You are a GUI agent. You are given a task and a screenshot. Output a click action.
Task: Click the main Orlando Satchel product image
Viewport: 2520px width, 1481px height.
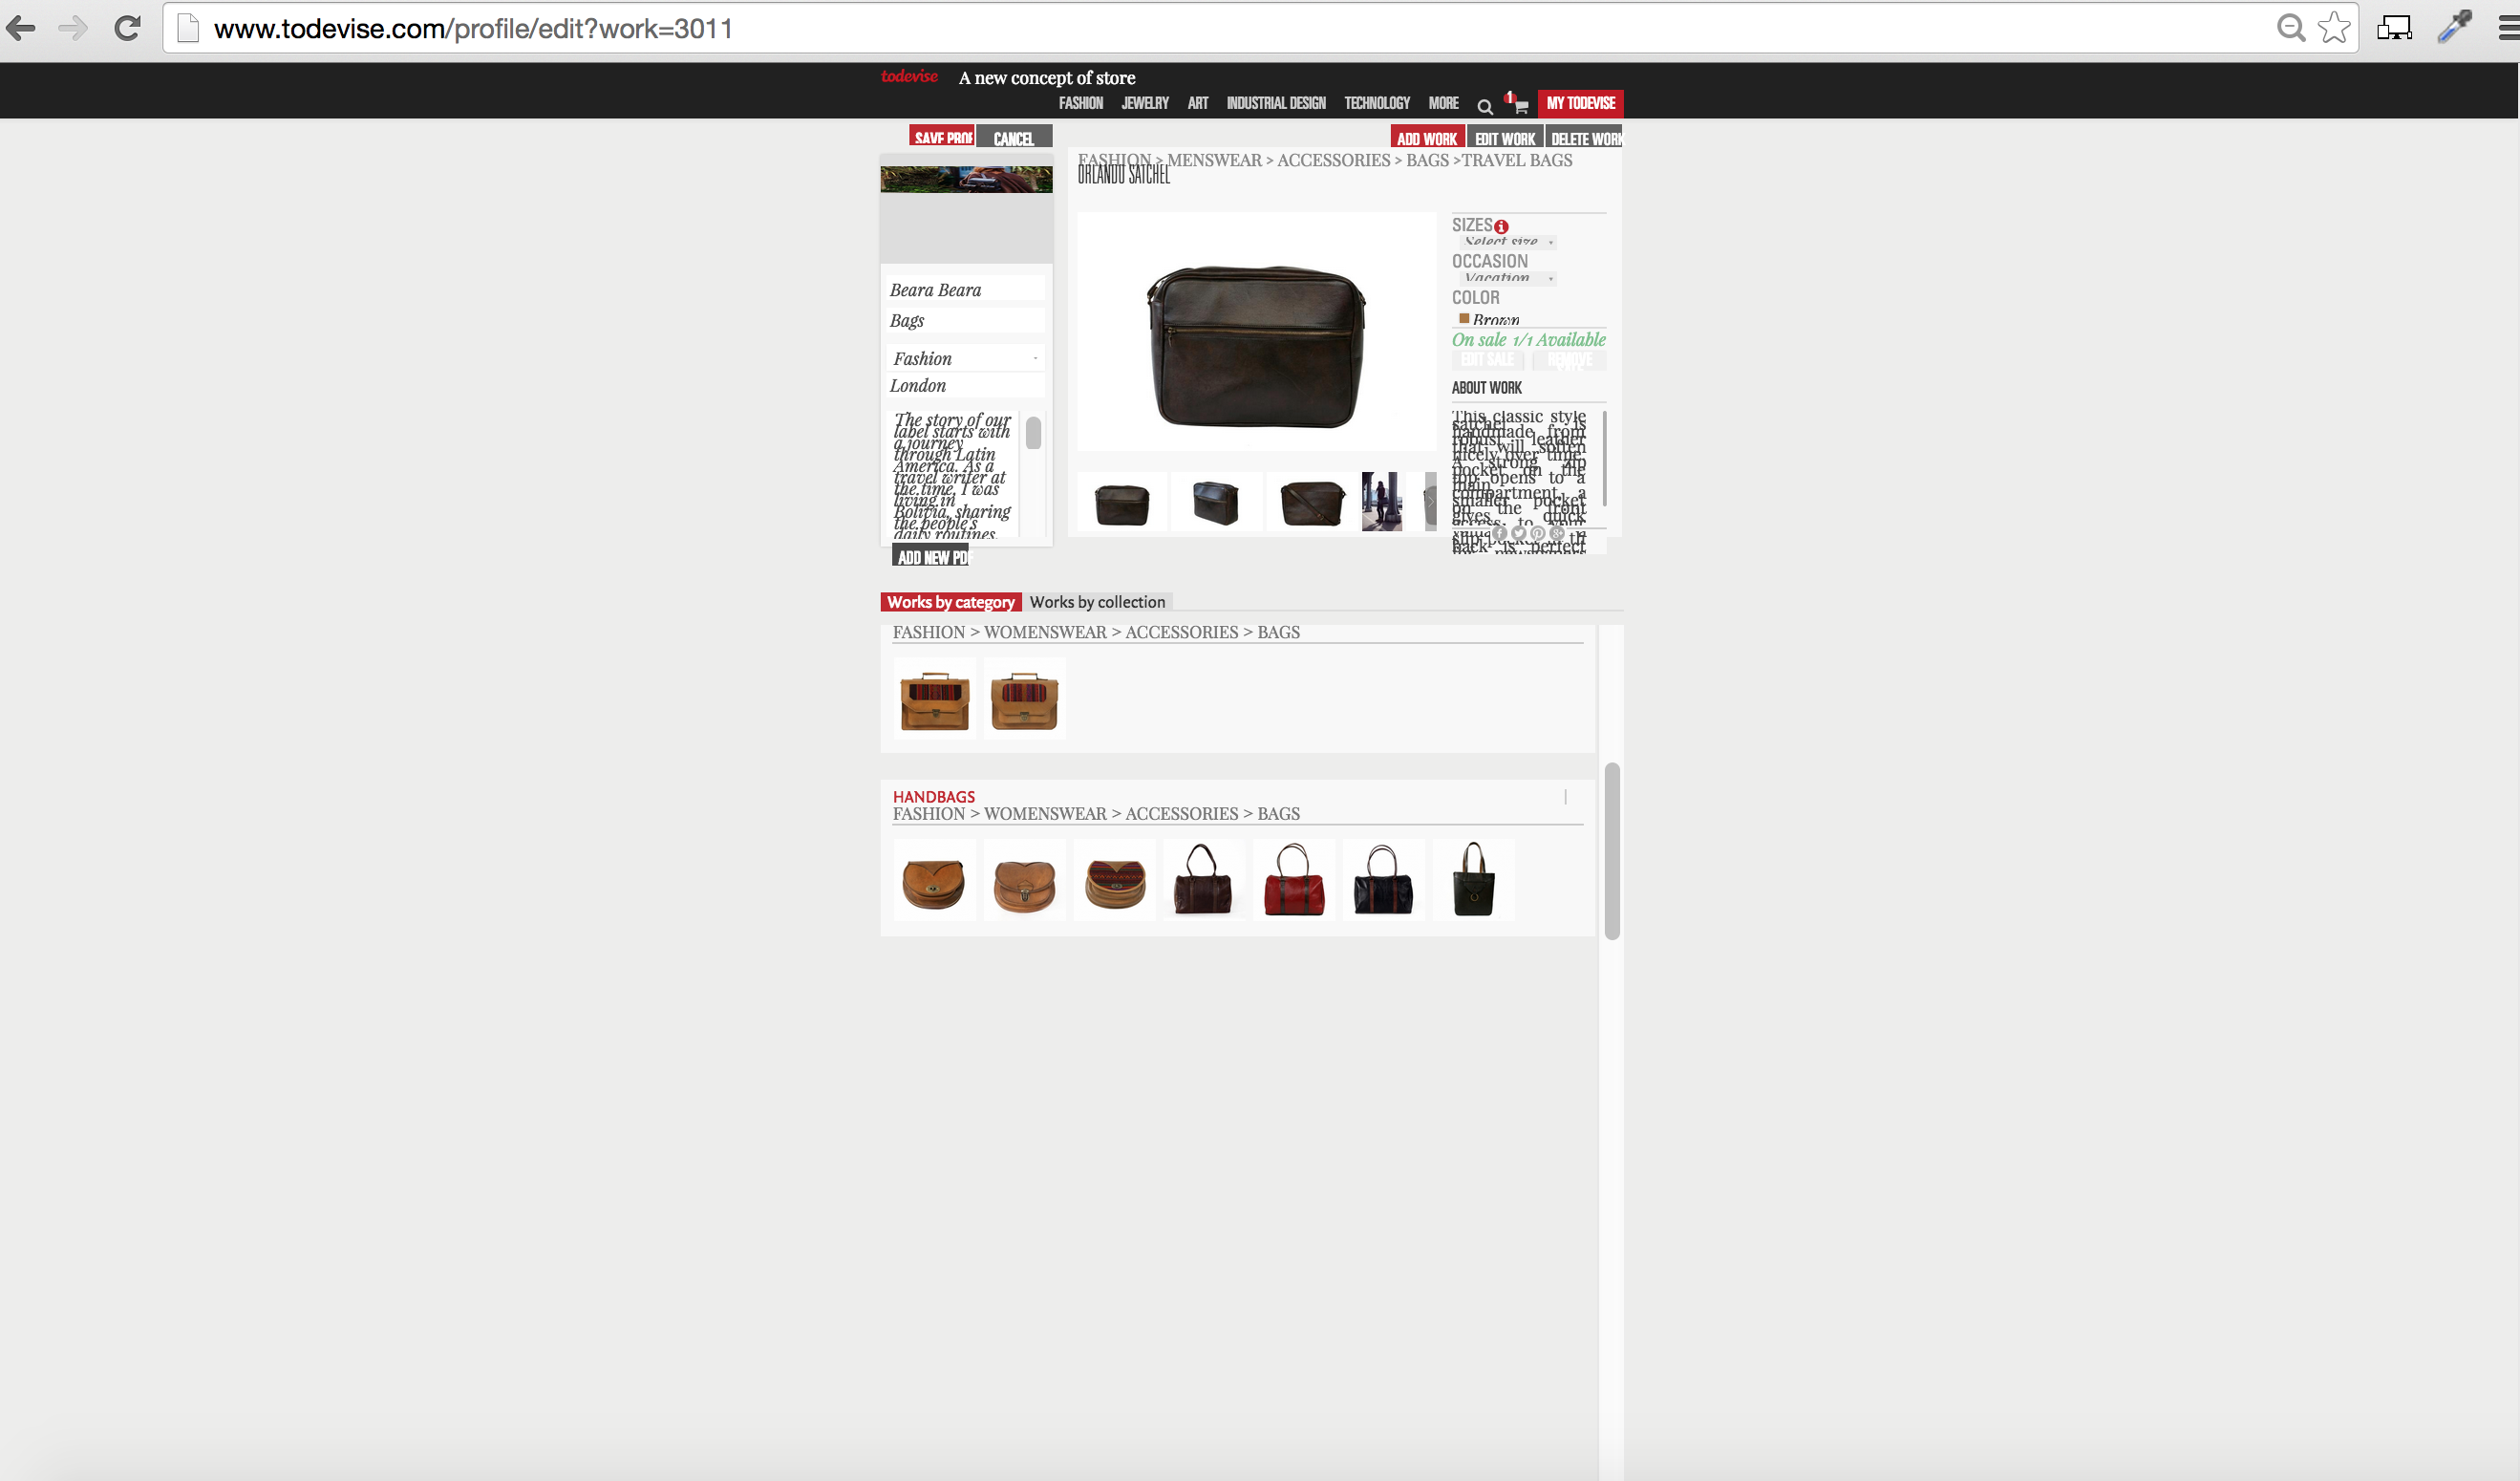1256,331
